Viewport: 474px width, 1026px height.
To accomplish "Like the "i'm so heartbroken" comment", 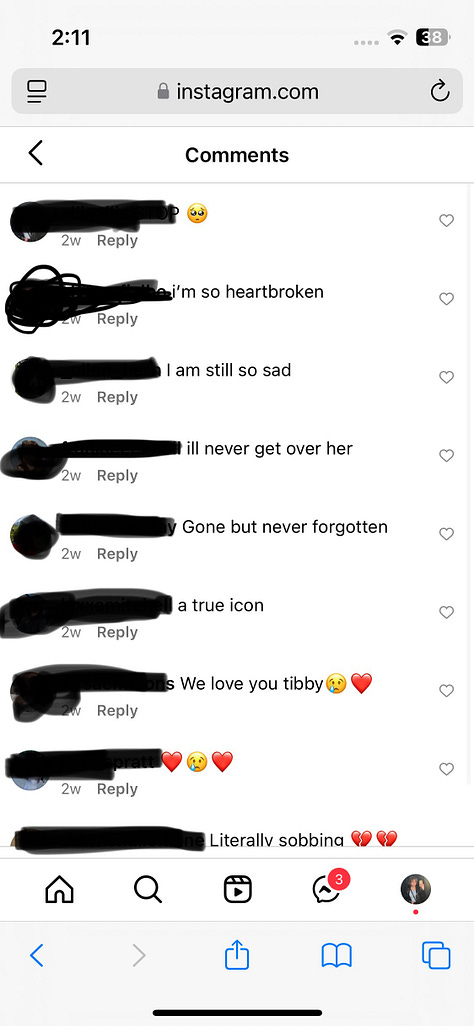I will click(x=447, y=299).
